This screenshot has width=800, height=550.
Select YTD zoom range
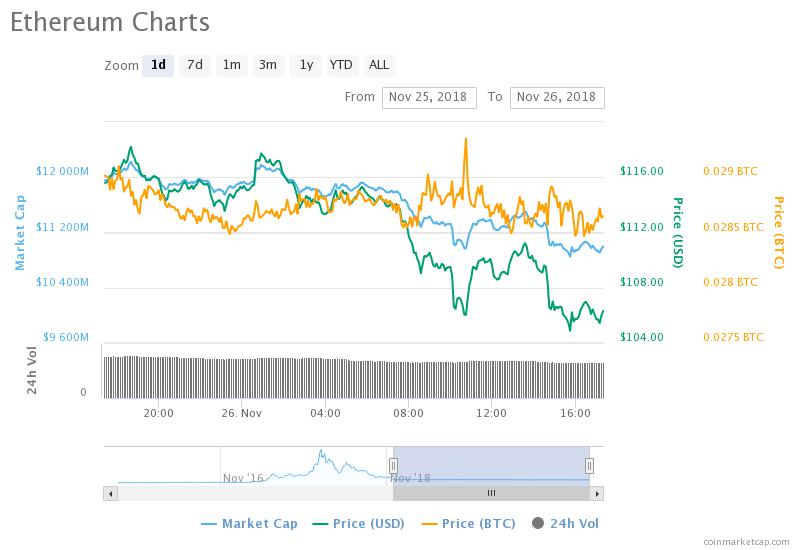(x=341, y=65)
